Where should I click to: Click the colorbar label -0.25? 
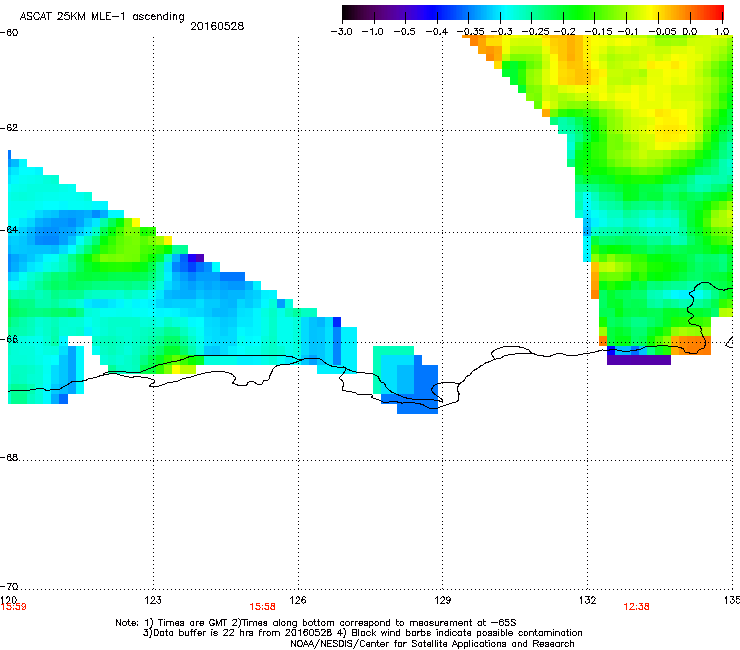click(535, 32)
